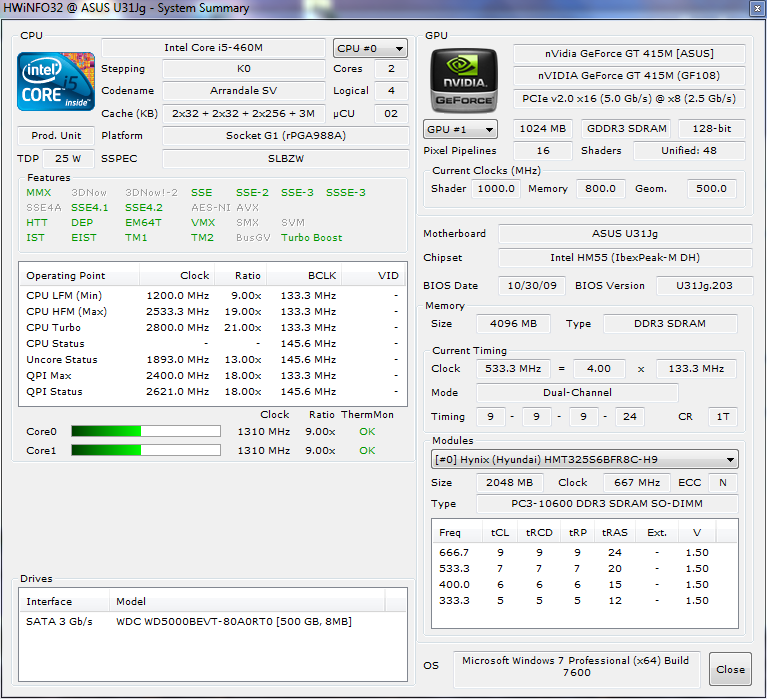767x699 pixels.
Task: Click the EM64T feature label
Action: [143, 223]
